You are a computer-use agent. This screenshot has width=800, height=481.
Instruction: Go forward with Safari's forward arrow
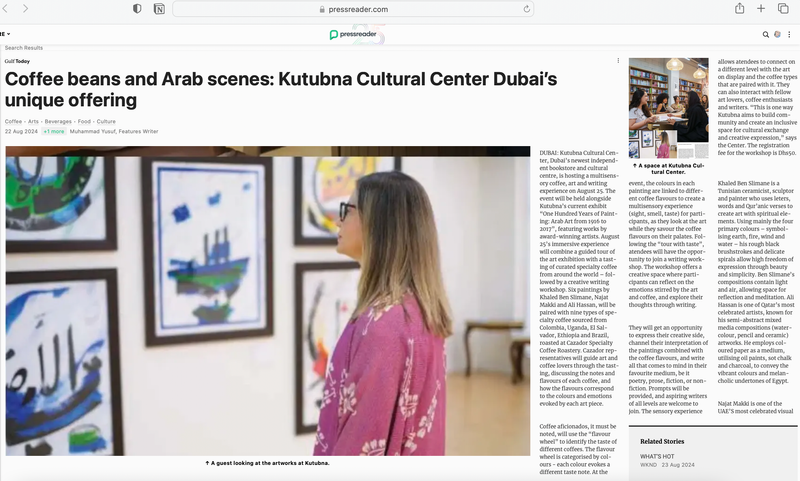(25, 9)
